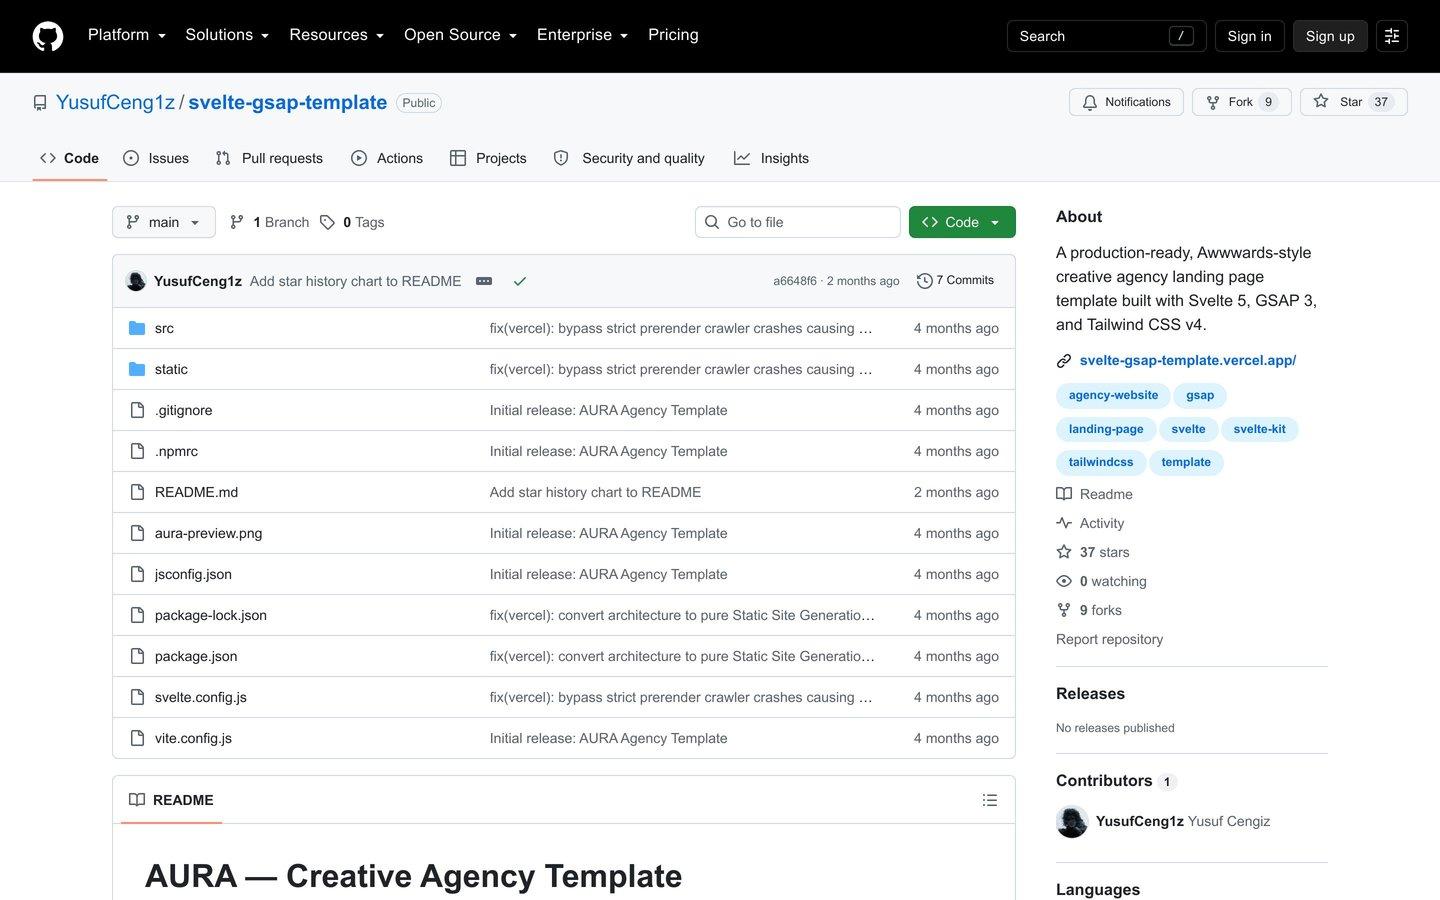Viewport: 1440px width, 900px height.
Task: Switch to the Projects tab
Action: [488, 158]
